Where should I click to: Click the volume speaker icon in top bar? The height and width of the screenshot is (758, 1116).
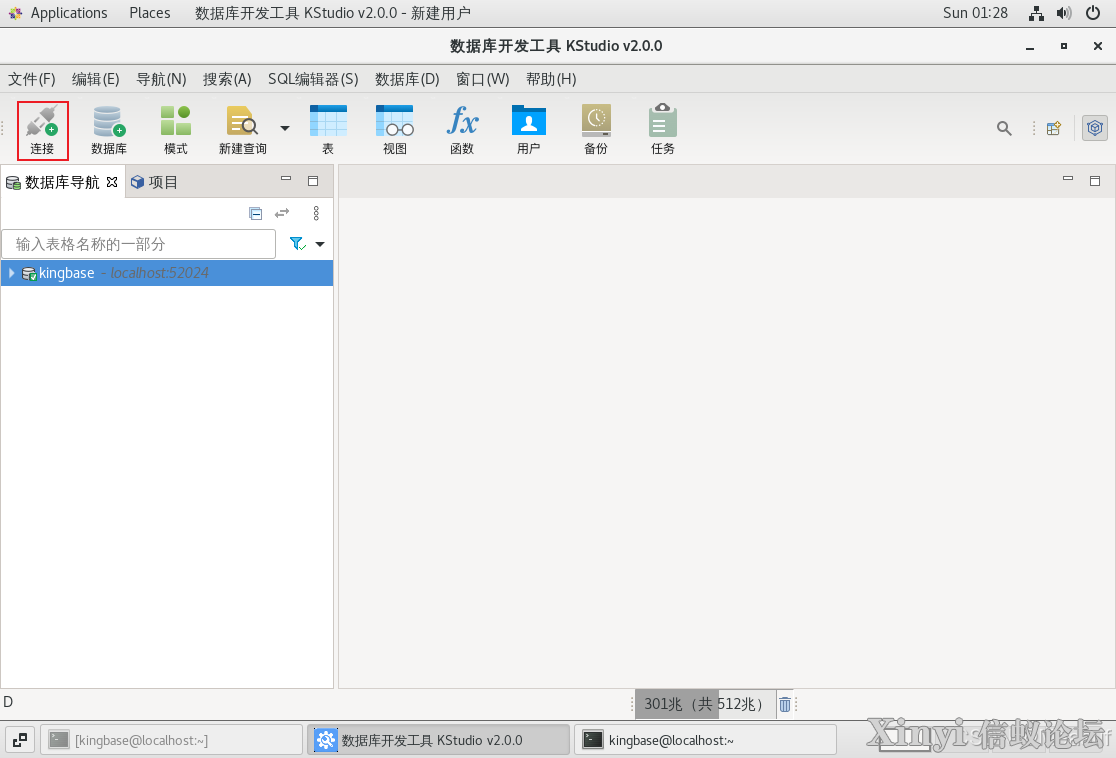click(1064, 13)
